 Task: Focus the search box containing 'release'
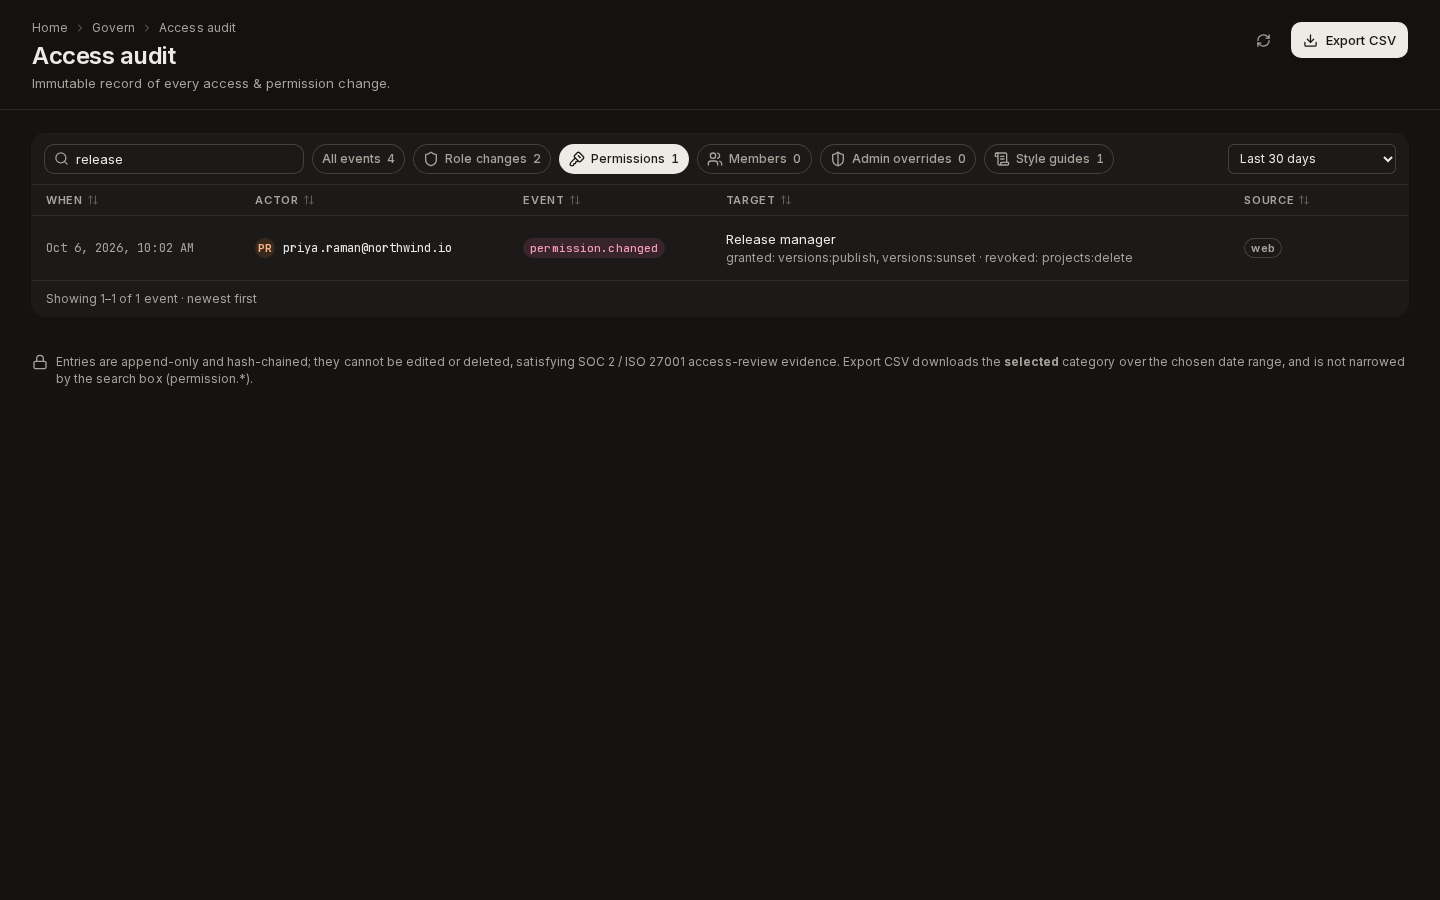point(174,159)
